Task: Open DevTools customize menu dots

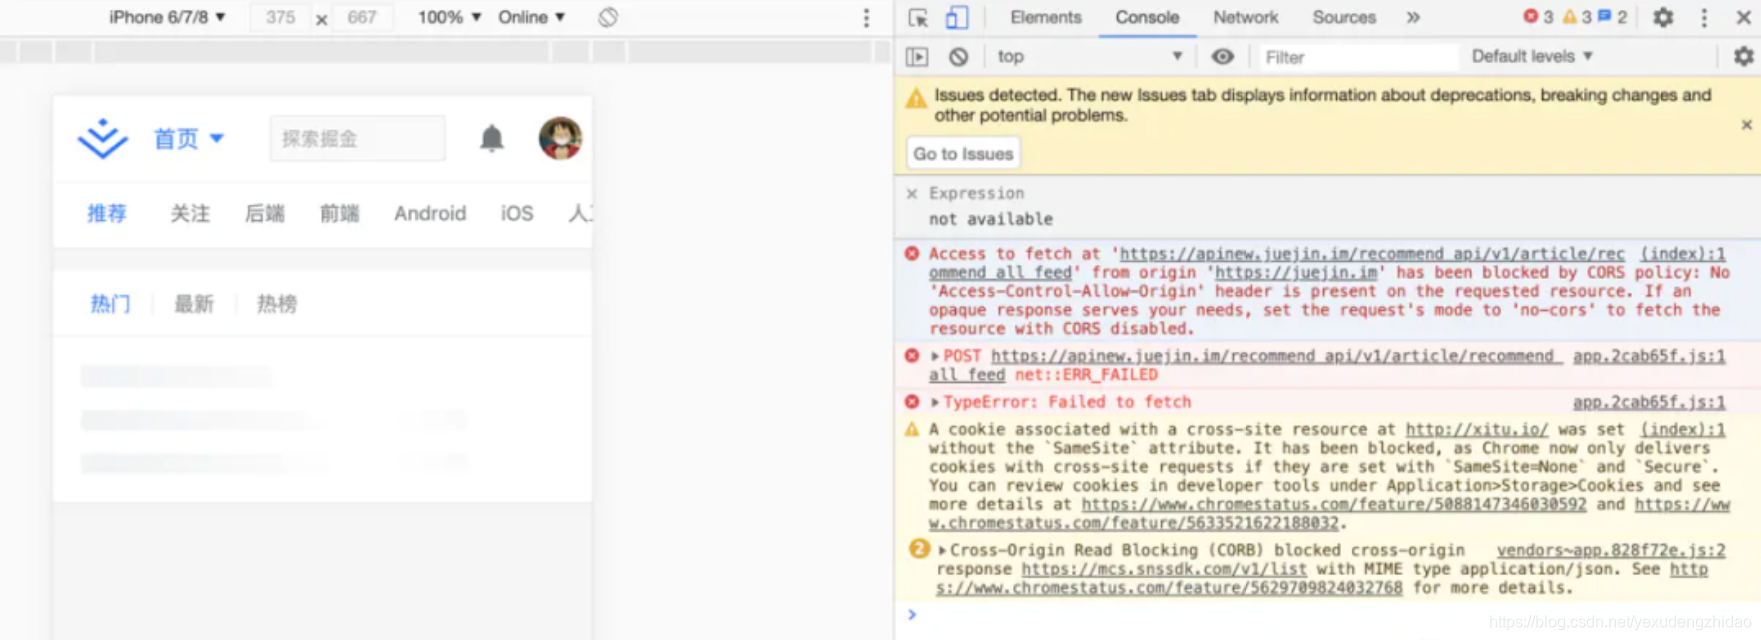Action: point(1704,17)
